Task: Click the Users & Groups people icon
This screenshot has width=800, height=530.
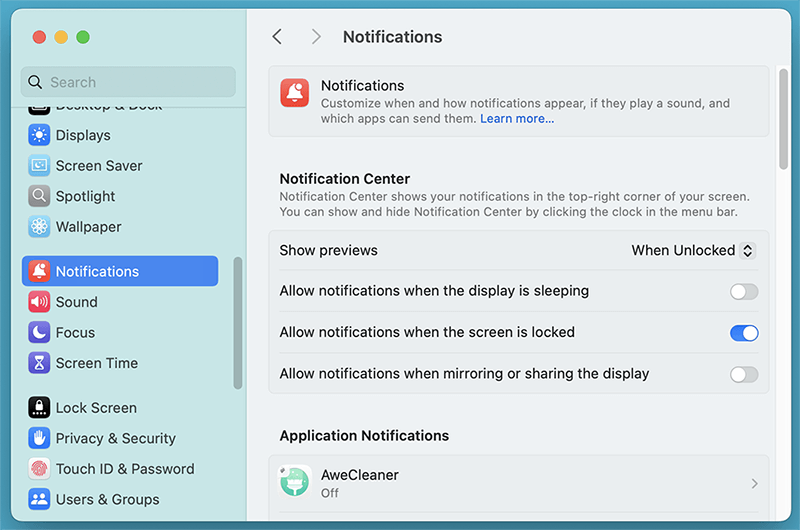Action: 39,499
